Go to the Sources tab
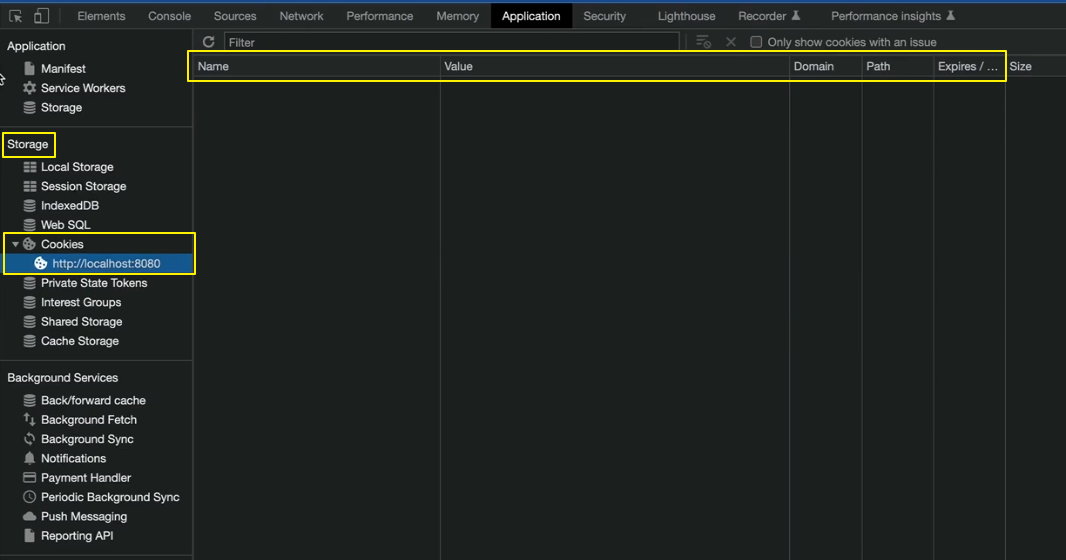This screenshot has height=560, width=1066. [x=235, y=16]
